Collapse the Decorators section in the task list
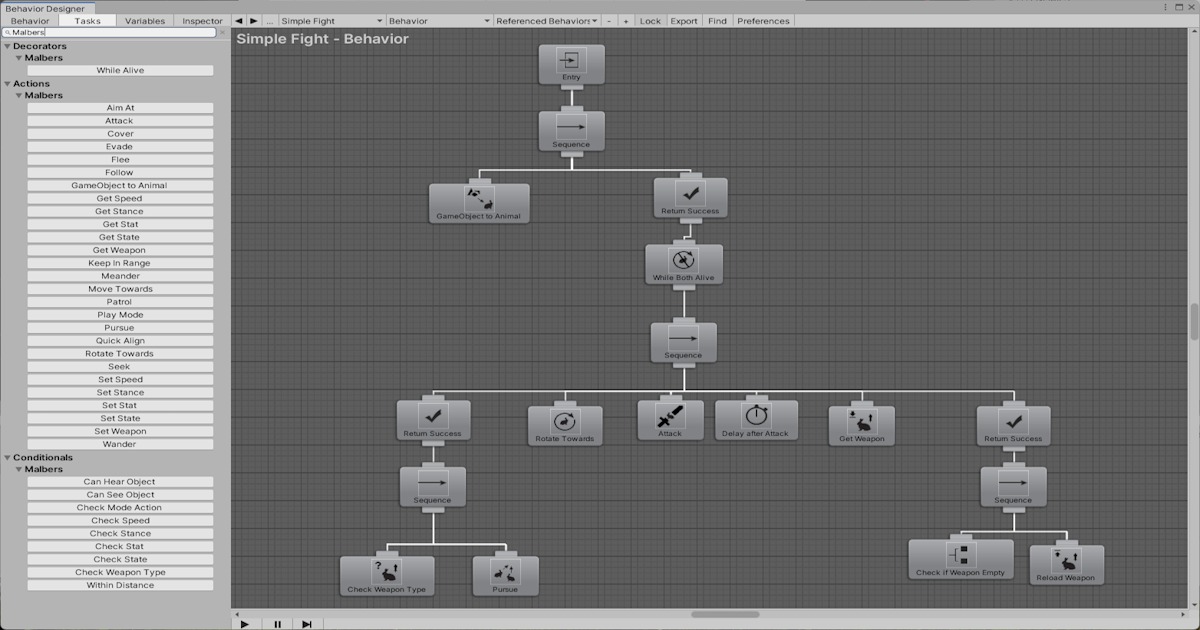Screen dimensions: 1200x630 coord(8,46)
